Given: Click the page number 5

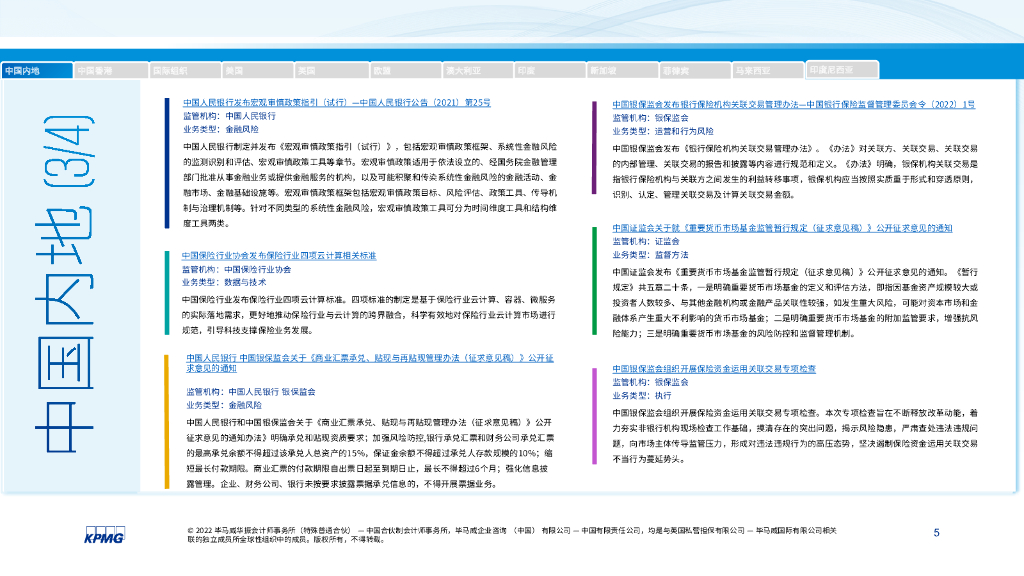Looking at the screenshot, I should pos(936,533).
